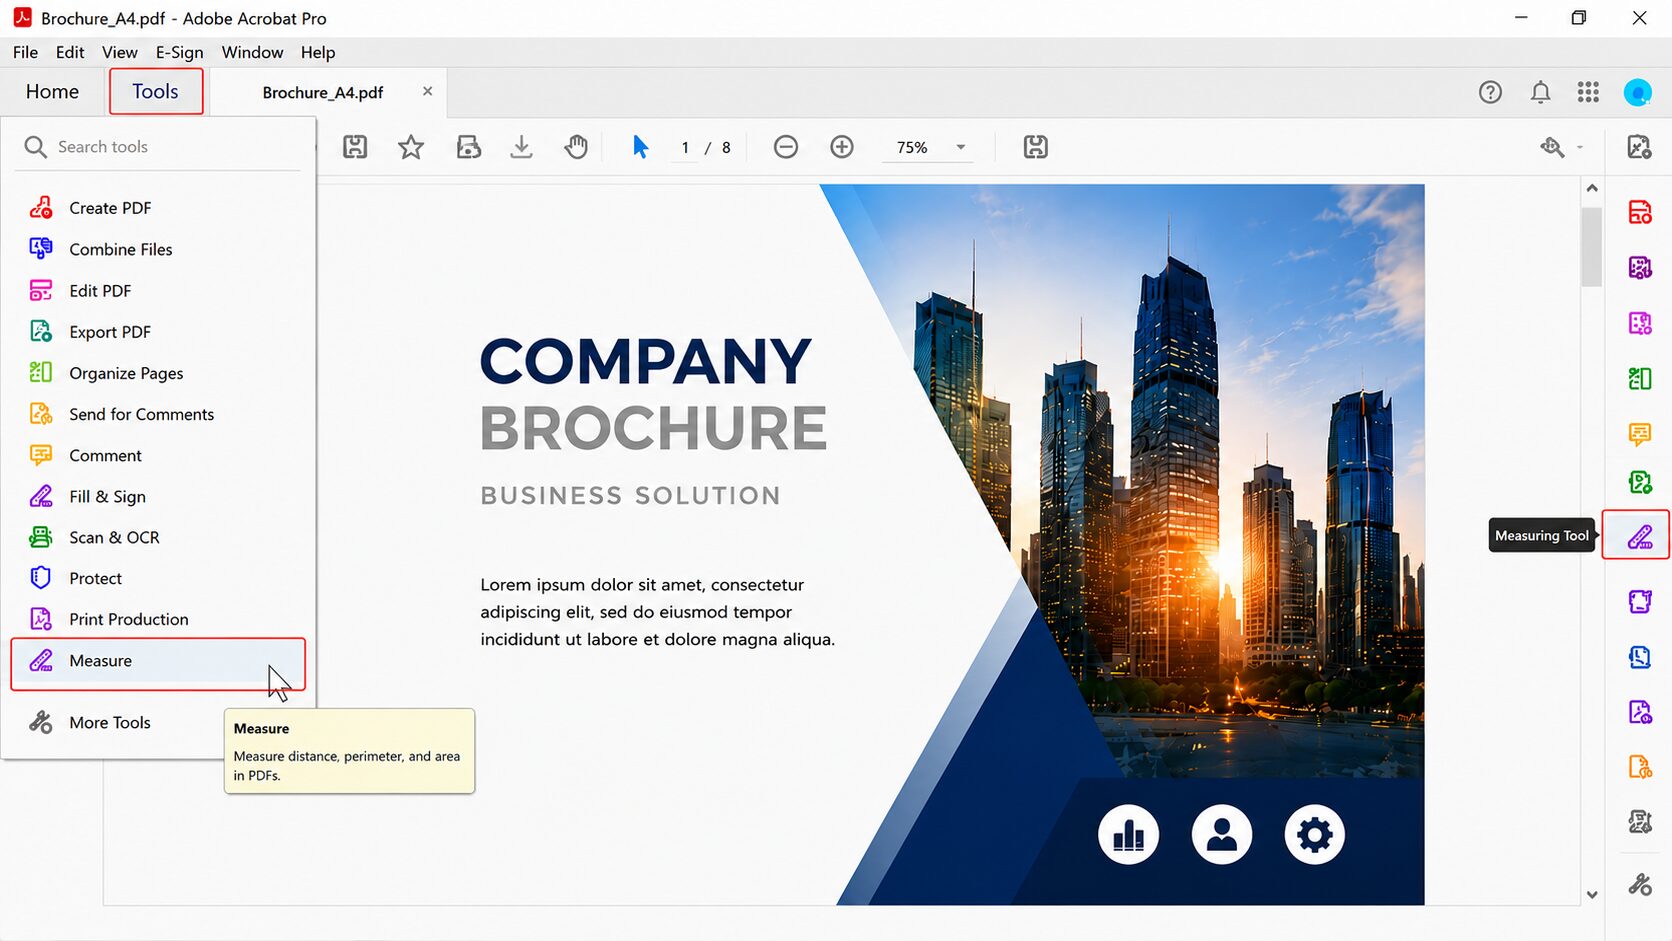Expand the find tool dropdown arrow
This screenshot has width=1672, height=941.
point(1580,147)
